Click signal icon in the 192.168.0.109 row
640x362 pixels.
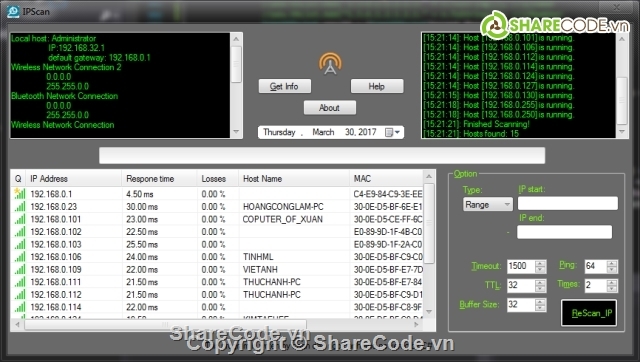click(19, 269)
